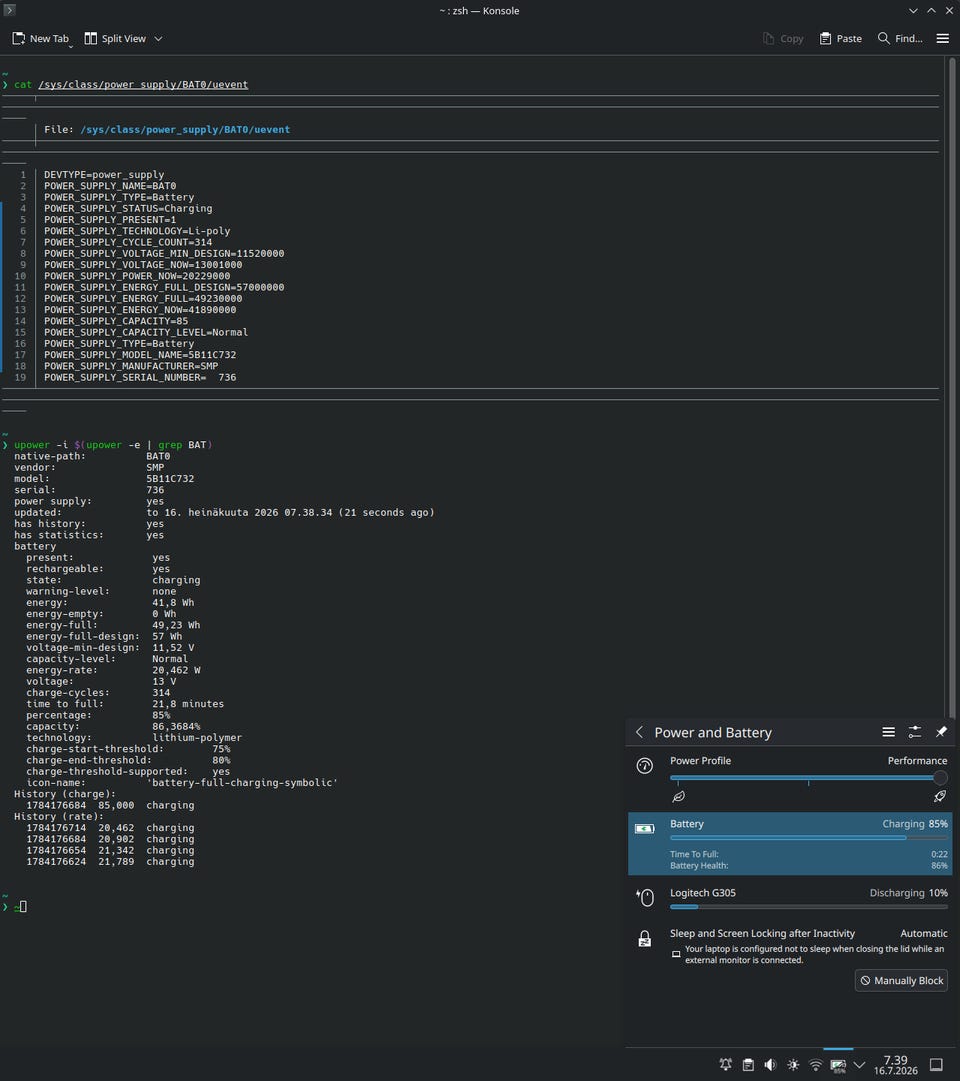This screenshot has width=960, height=1081.
Task: Pin the Power and Battery popup open
Action: point(941,732)
